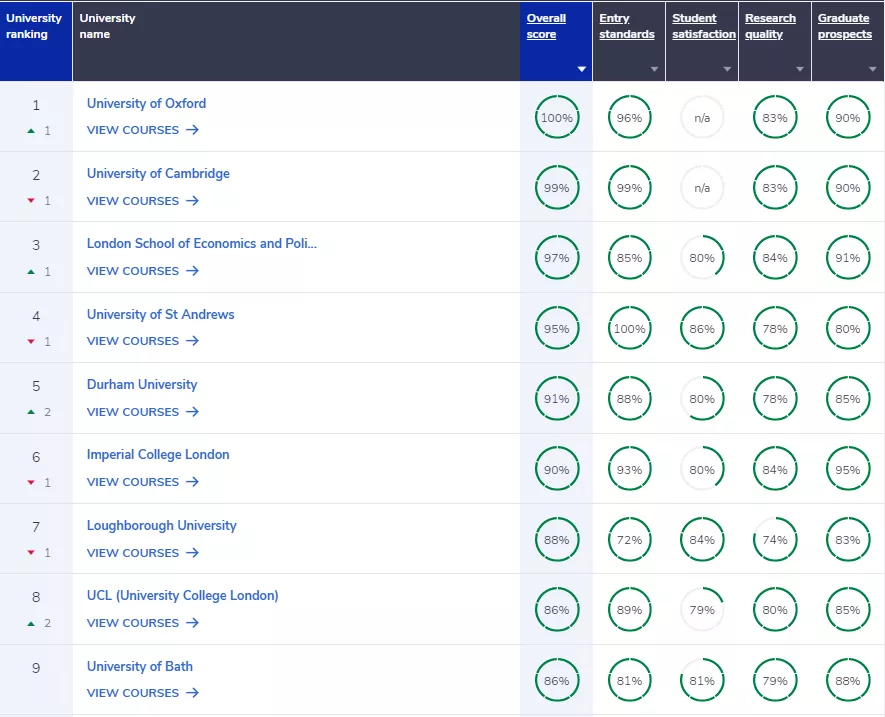Screen dimensions: 885x717
Task: Open the University of Cambridge link
Action: pyautogui.click(x=158, y=174)
